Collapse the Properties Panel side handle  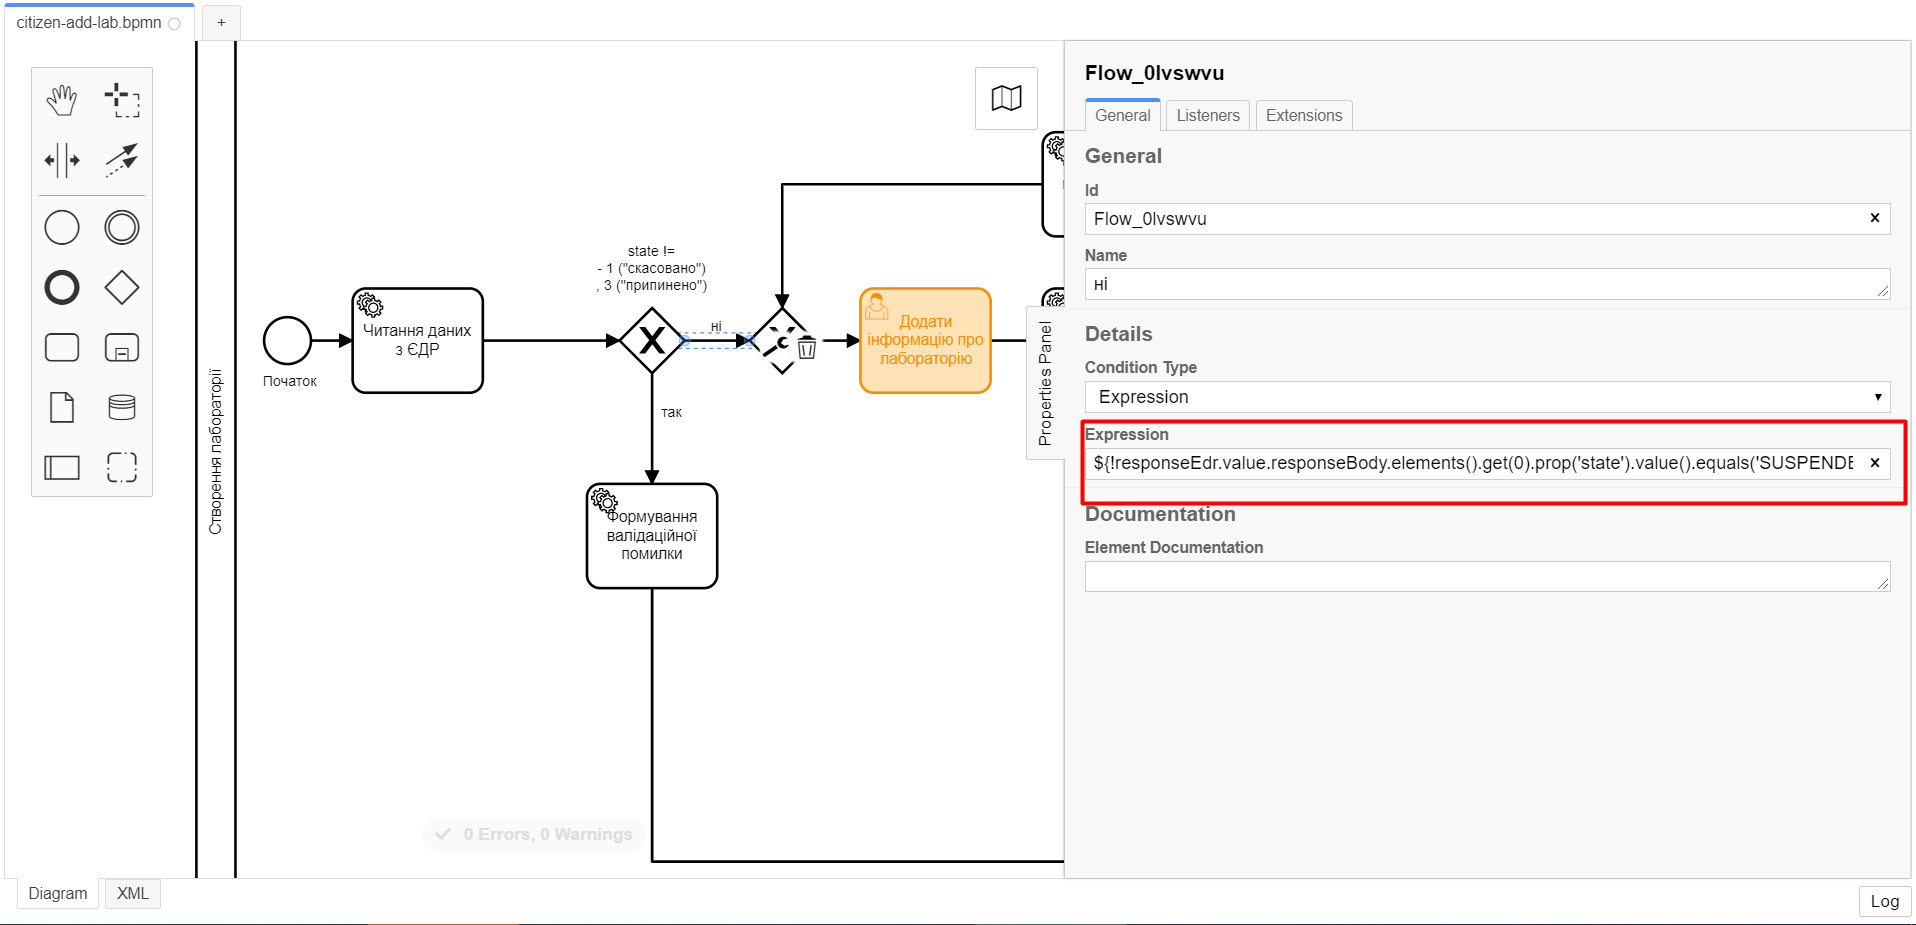click(1045, 383)
